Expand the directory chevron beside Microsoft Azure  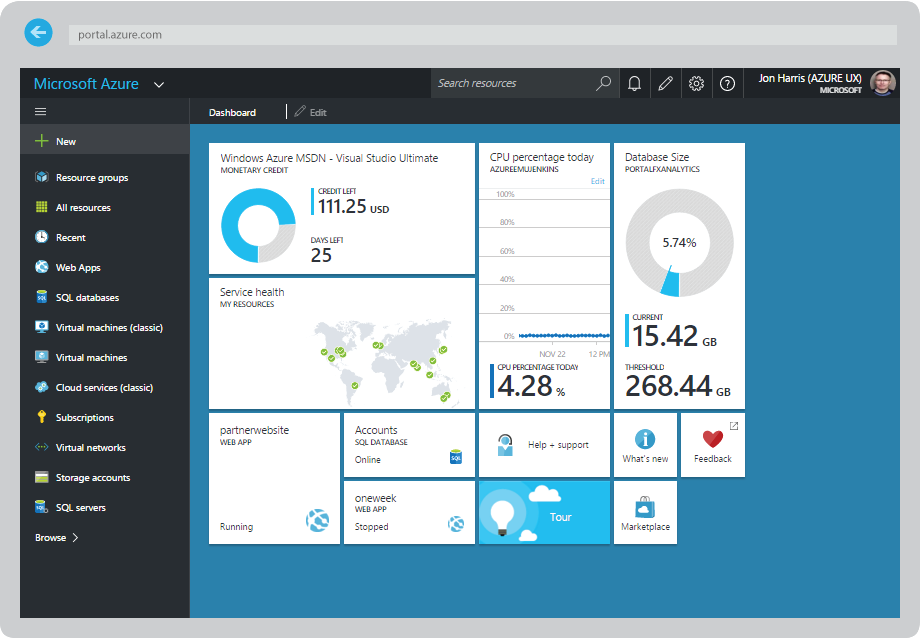[158, 85]
